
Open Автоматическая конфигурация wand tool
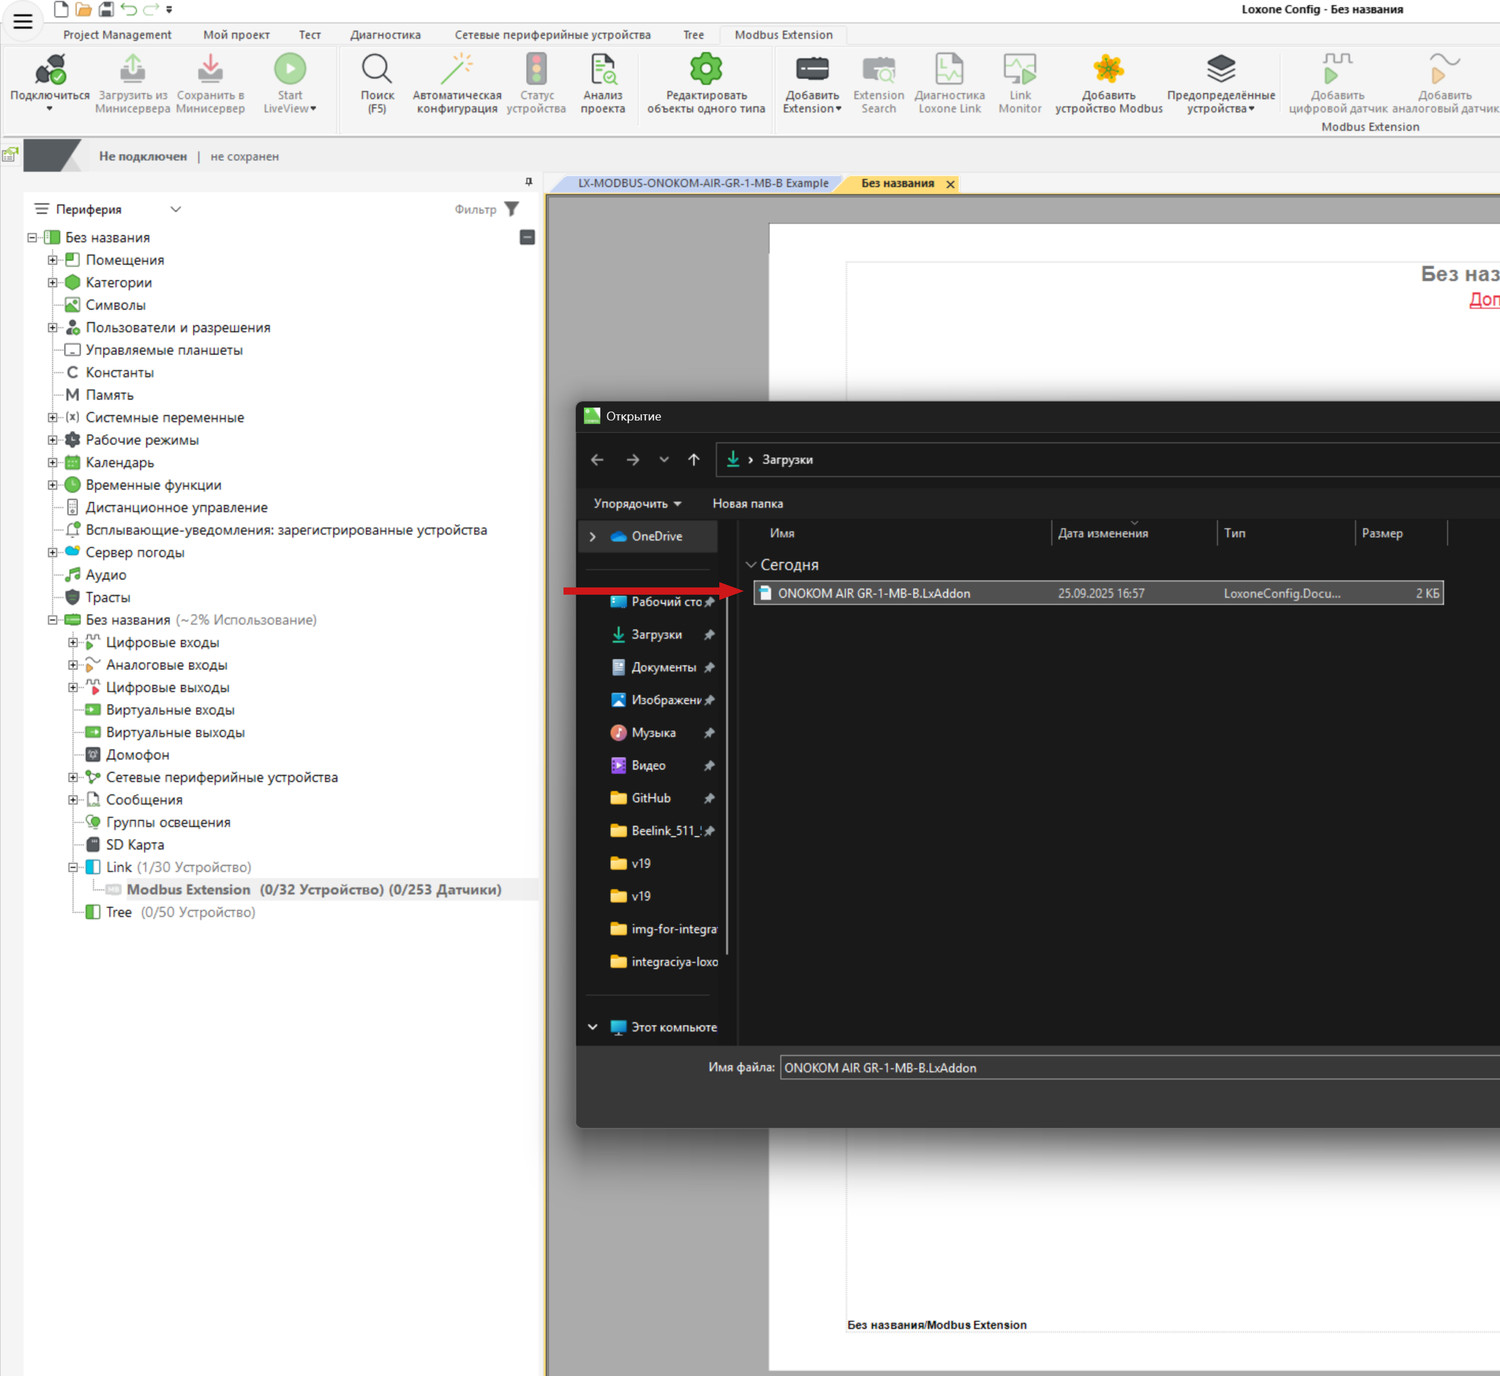(x=457, y=70)
